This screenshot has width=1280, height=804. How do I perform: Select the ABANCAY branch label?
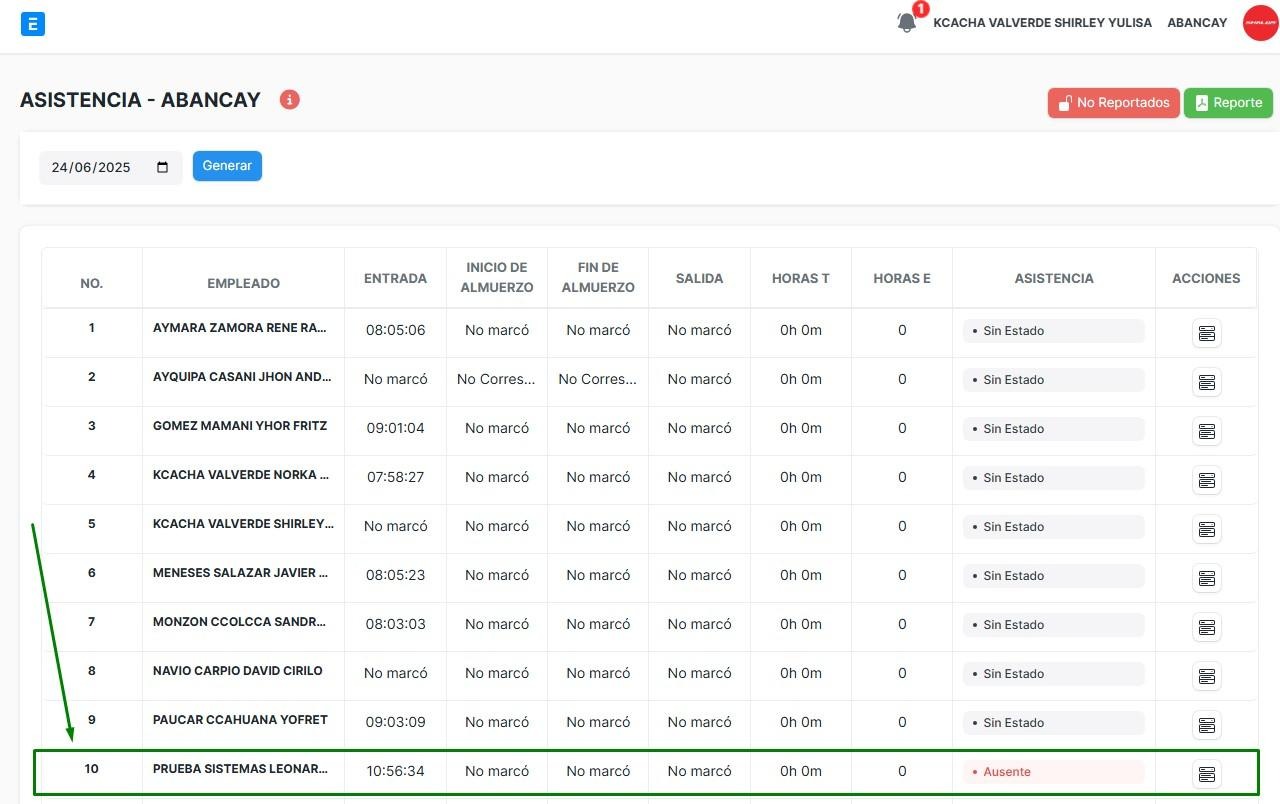coord(1197,23)
